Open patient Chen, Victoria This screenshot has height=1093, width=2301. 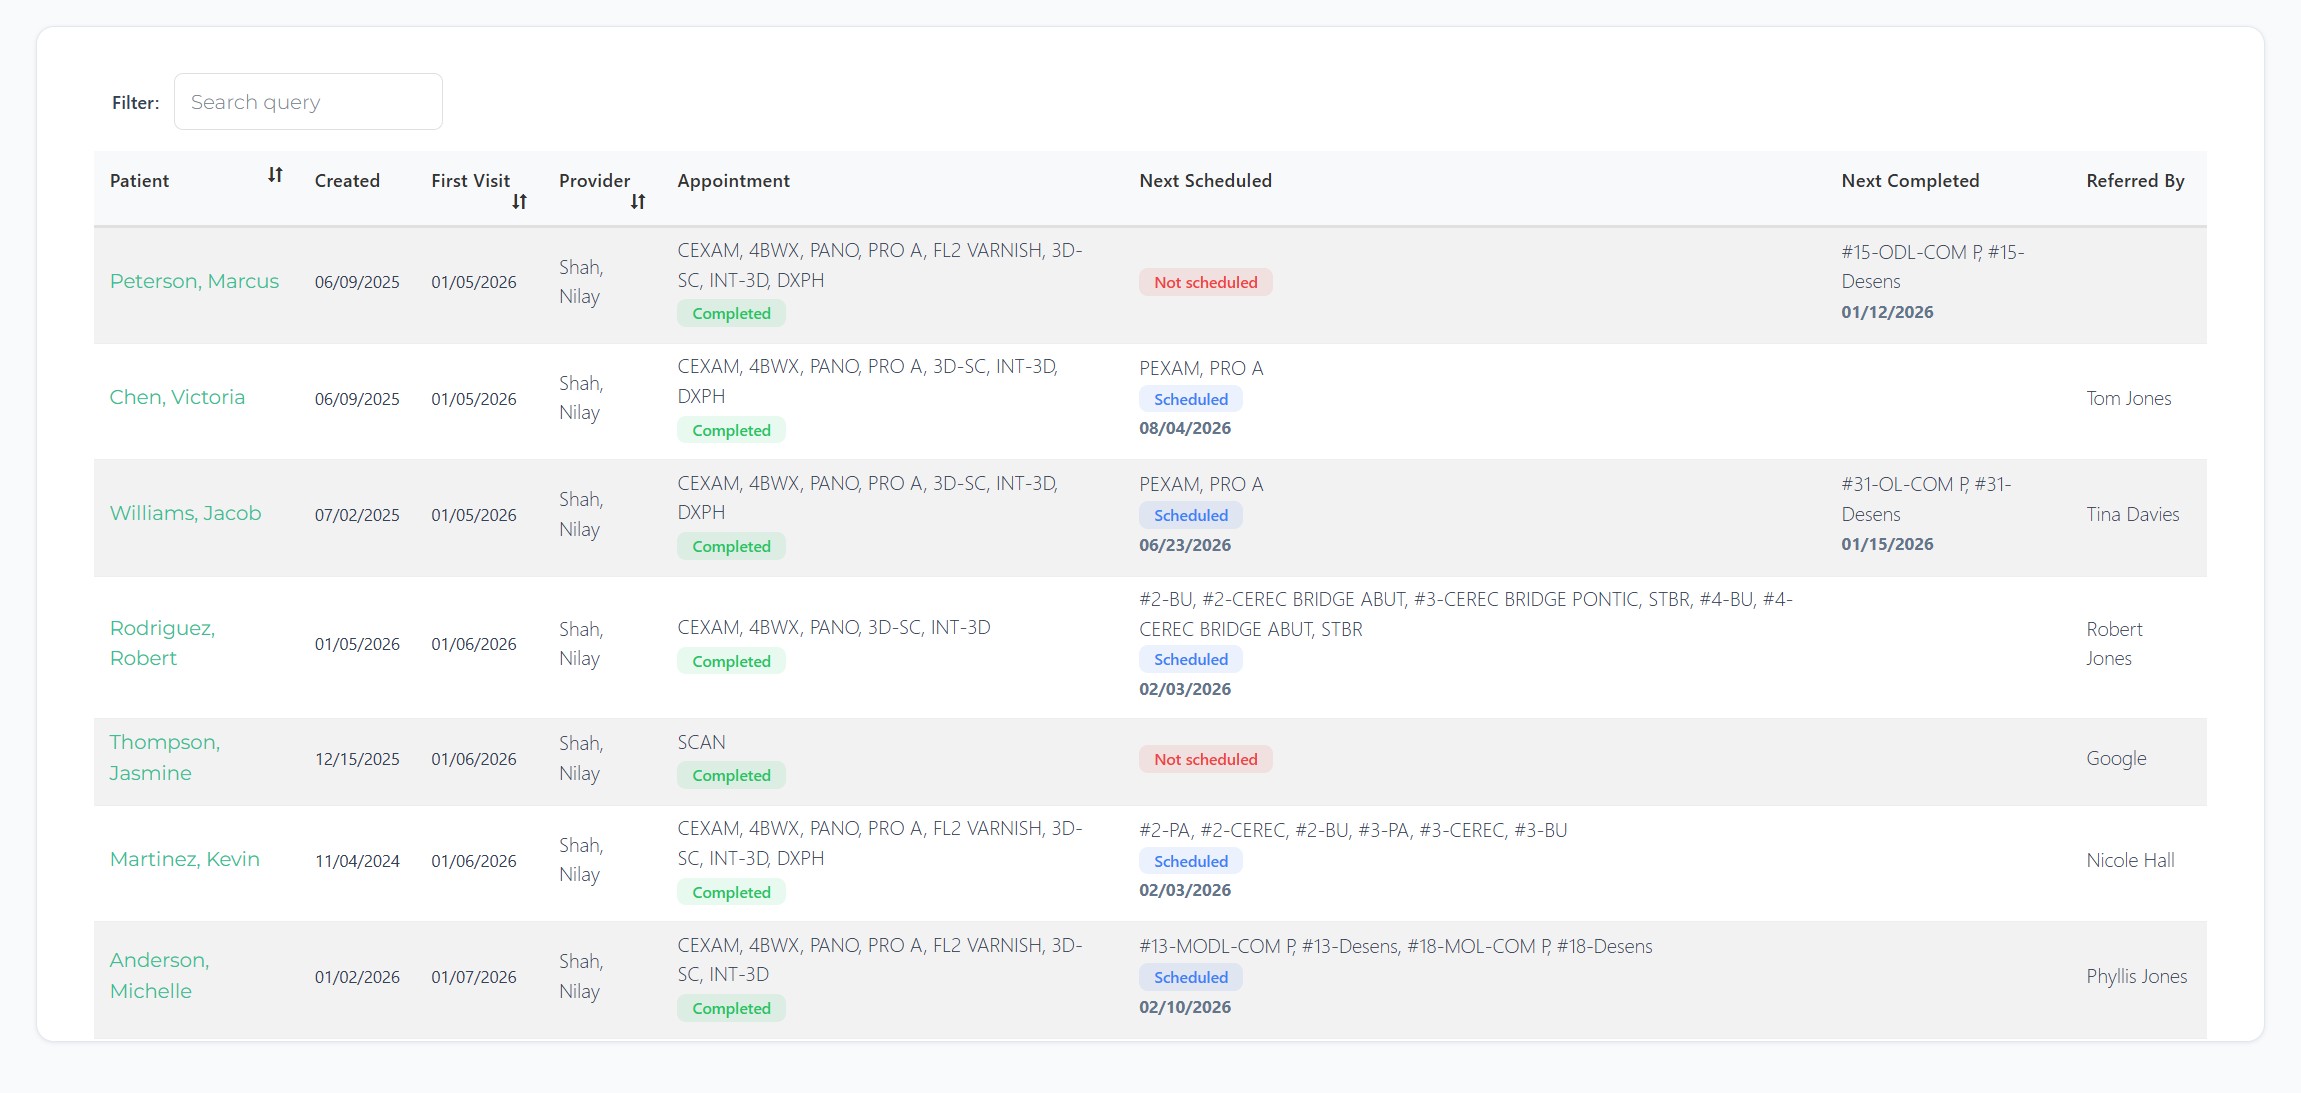point(177,397)
